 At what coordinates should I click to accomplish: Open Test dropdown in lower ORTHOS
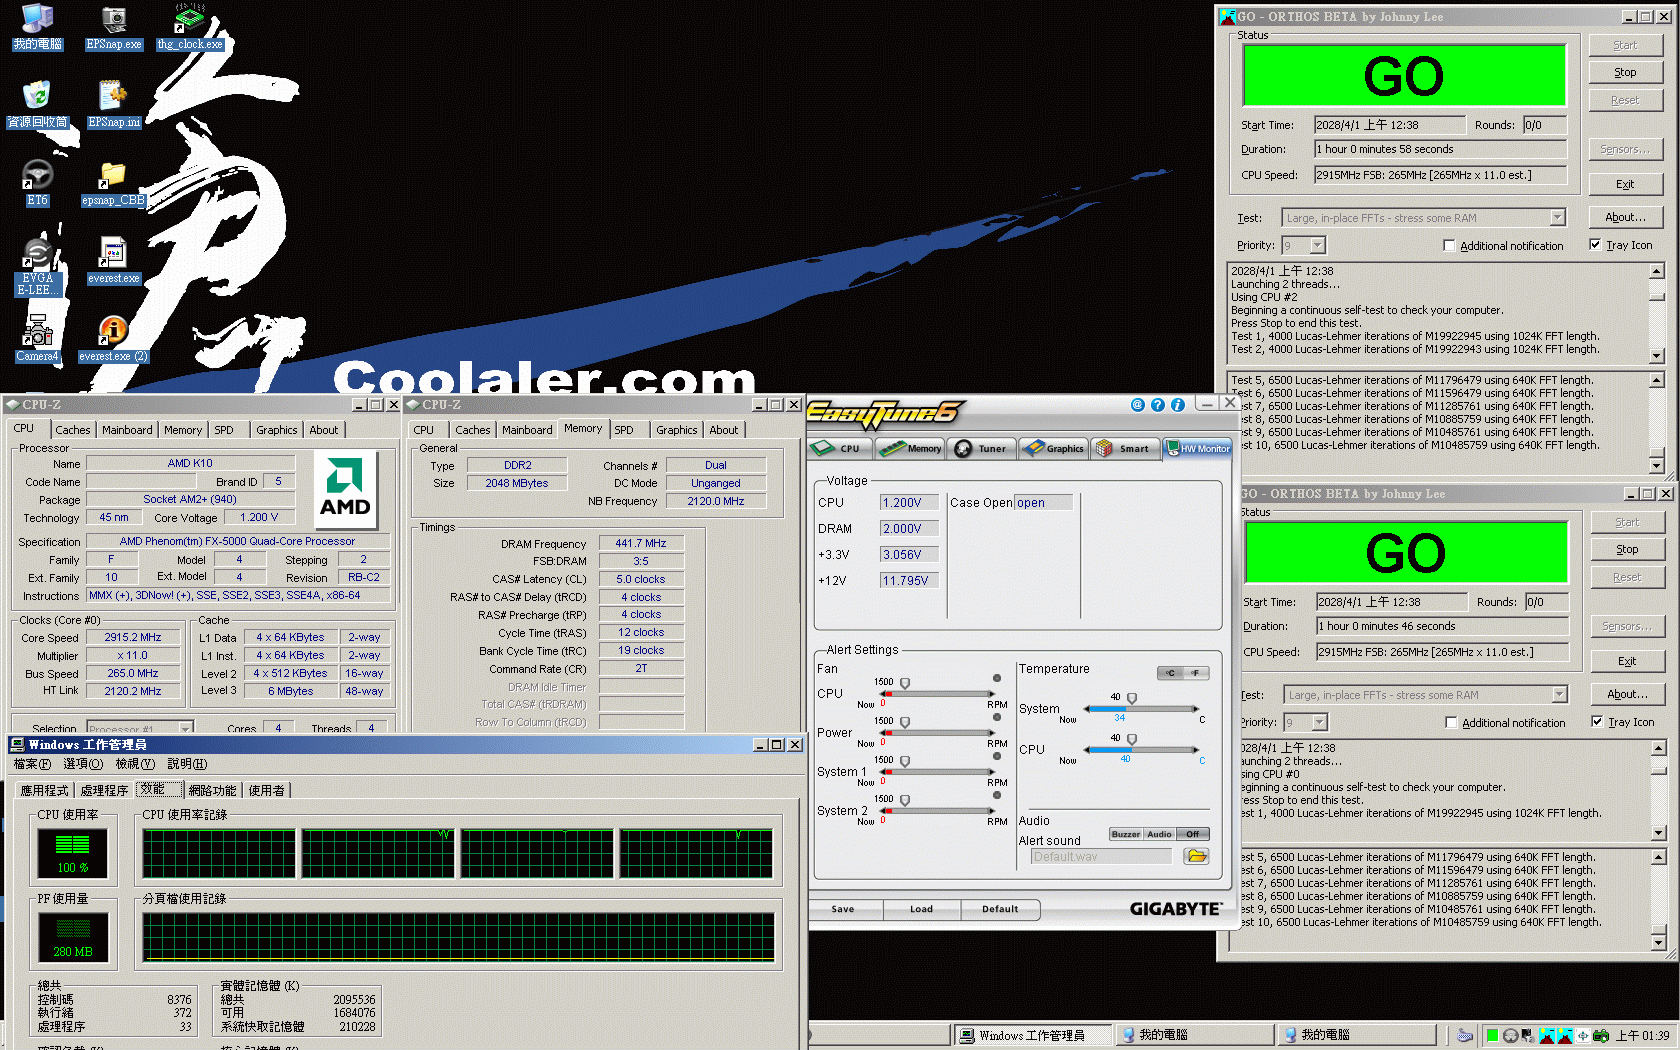tap(1559, 695)
